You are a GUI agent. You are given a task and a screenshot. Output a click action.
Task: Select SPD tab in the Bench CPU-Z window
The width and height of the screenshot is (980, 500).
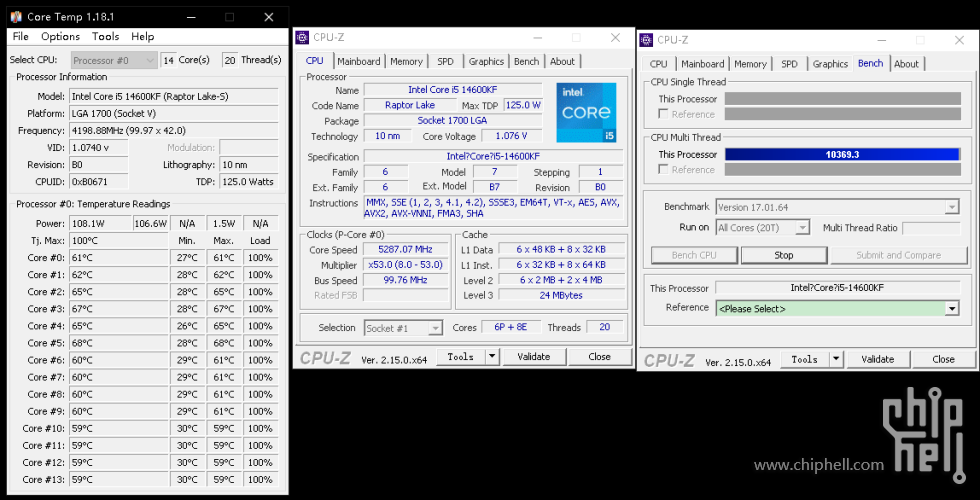pyautogui.click(x=789, y=64)
